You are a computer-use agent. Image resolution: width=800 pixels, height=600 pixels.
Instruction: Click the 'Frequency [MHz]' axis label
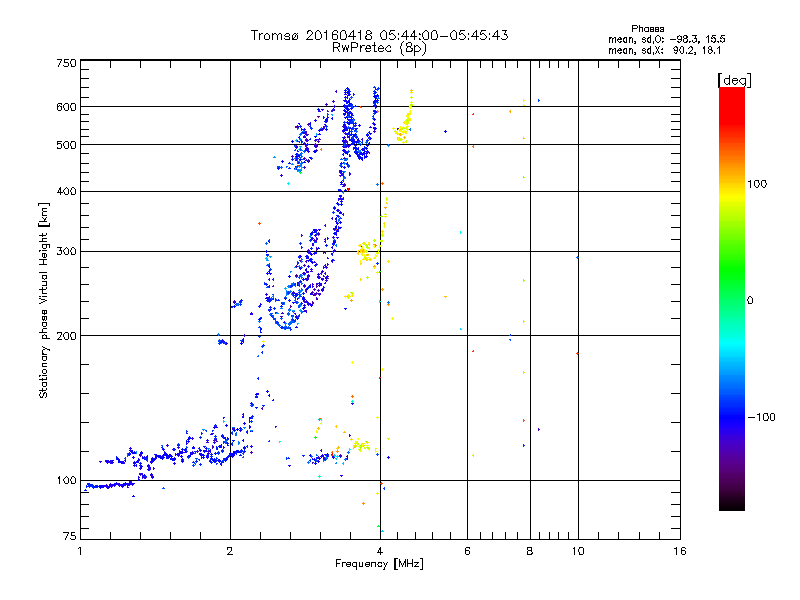pos(379,564)
